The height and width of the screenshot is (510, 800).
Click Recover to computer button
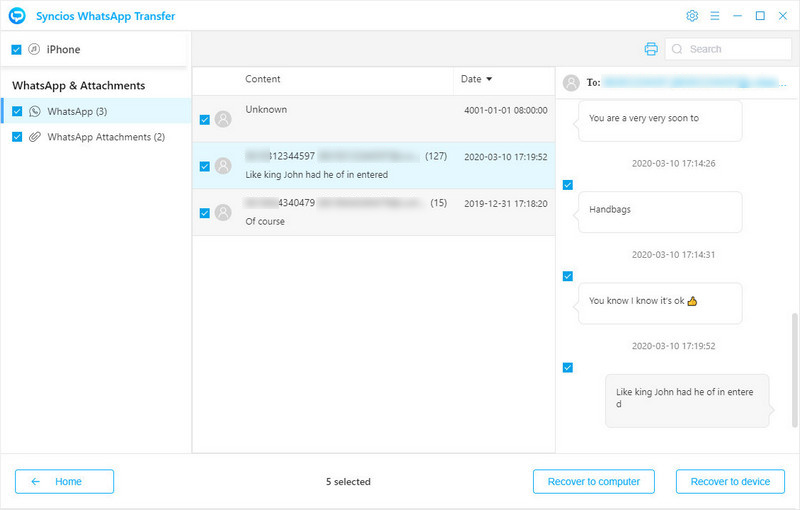coord(593,481)
